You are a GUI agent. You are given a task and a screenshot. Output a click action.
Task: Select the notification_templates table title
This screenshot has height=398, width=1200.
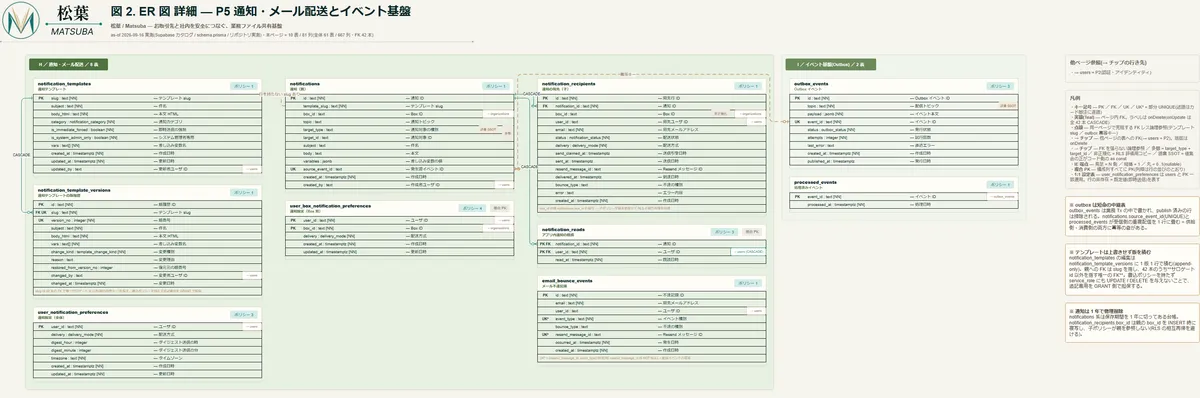(64, 84)
